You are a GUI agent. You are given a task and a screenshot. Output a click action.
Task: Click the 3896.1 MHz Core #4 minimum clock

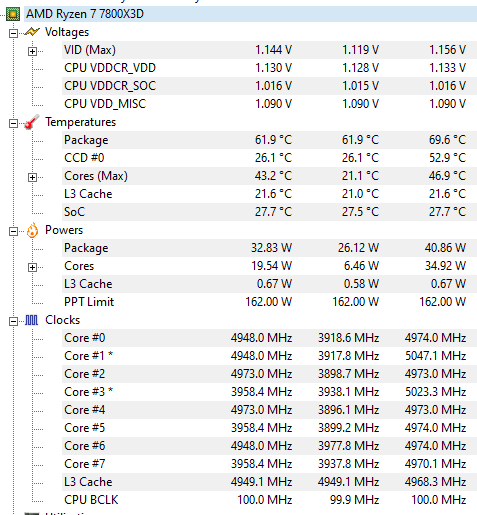(x=348, y=410)
